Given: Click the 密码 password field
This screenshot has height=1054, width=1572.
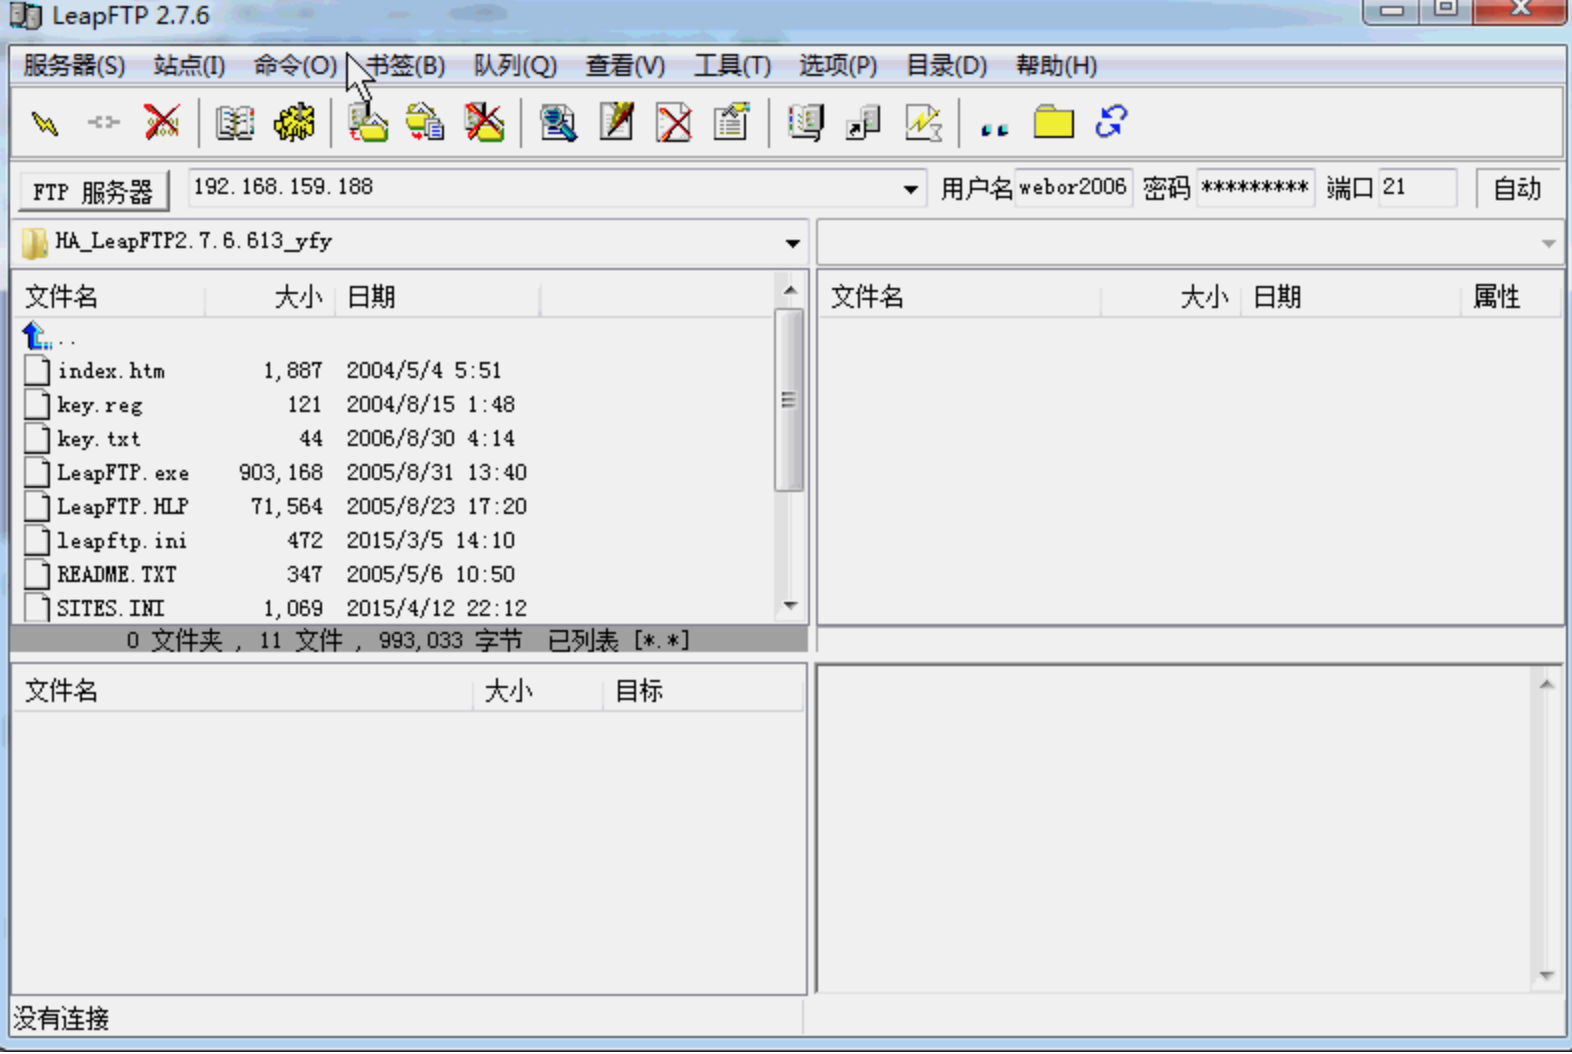Looking at the screenshot, I should (x=1255, y=187).
